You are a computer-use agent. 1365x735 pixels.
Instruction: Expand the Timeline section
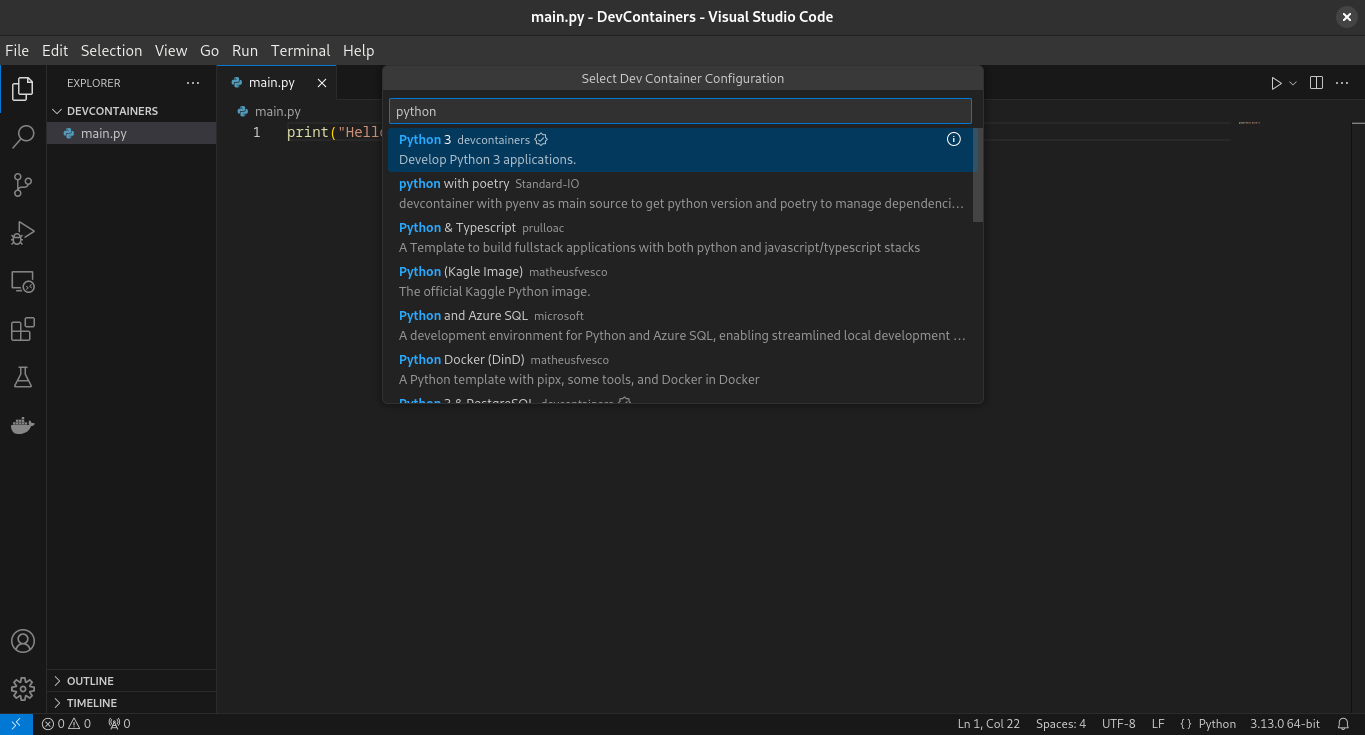91,703
